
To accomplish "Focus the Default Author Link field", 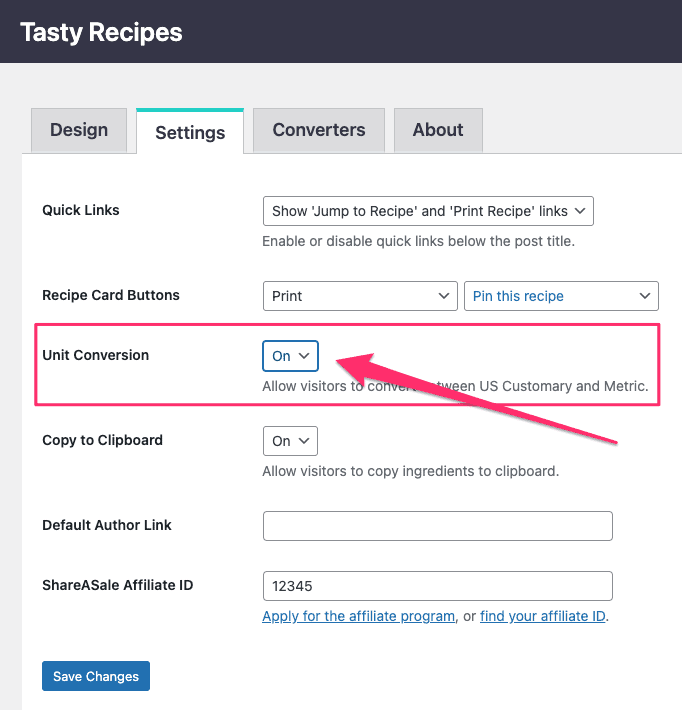I will [437, 526].
